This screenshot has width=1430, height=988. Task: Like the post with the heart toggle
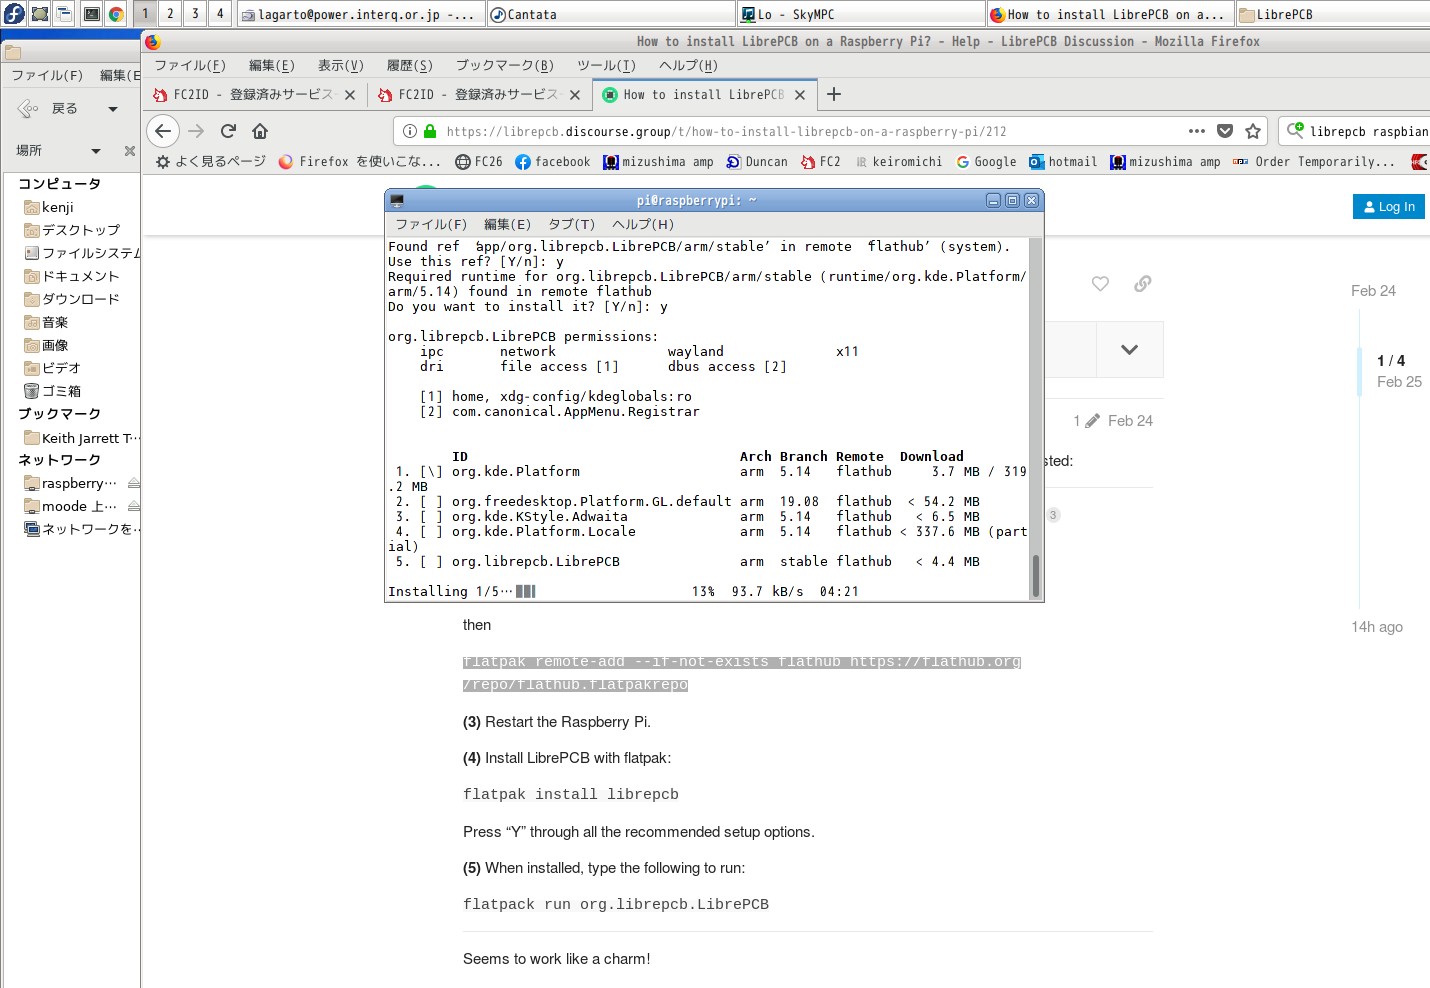[x=1100, y=284]
